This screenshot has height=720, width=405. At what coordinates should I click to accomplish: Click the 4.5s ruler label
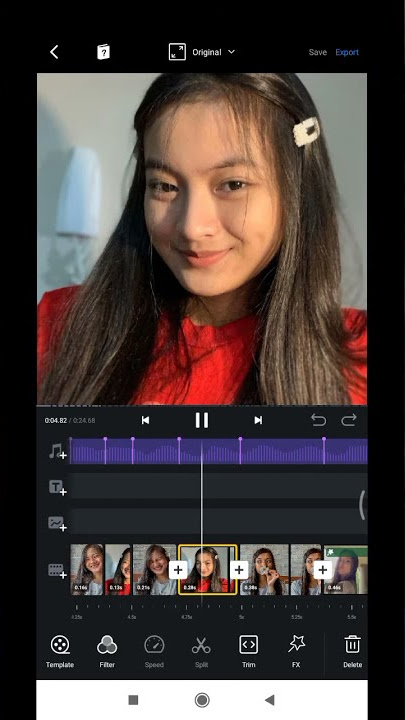tap(132, 617)
